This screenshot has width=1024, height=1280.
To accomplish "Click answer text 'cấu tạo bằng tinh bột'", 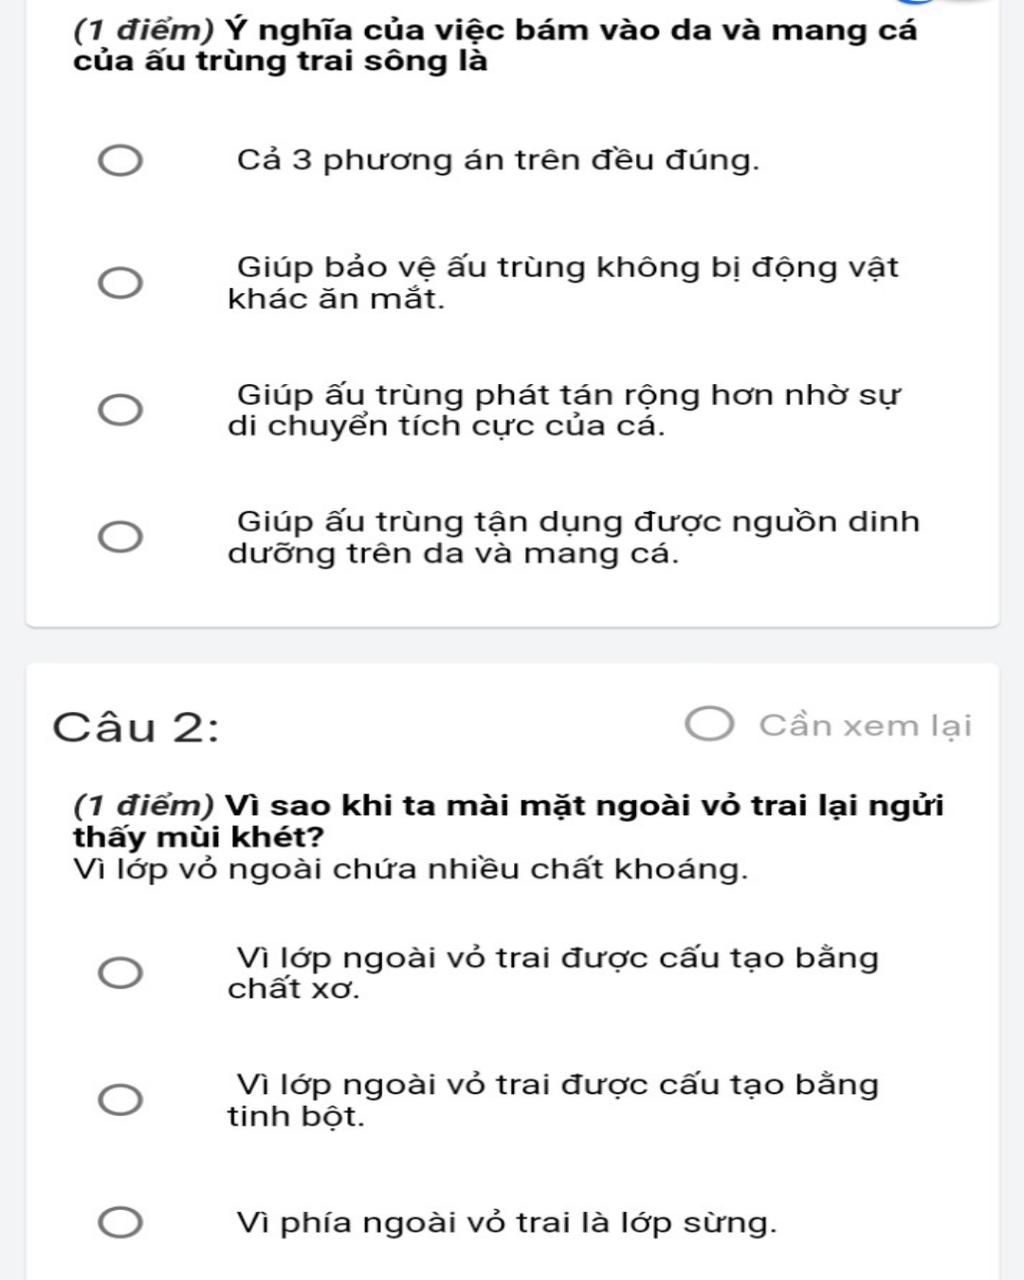I will (553, 1100).
